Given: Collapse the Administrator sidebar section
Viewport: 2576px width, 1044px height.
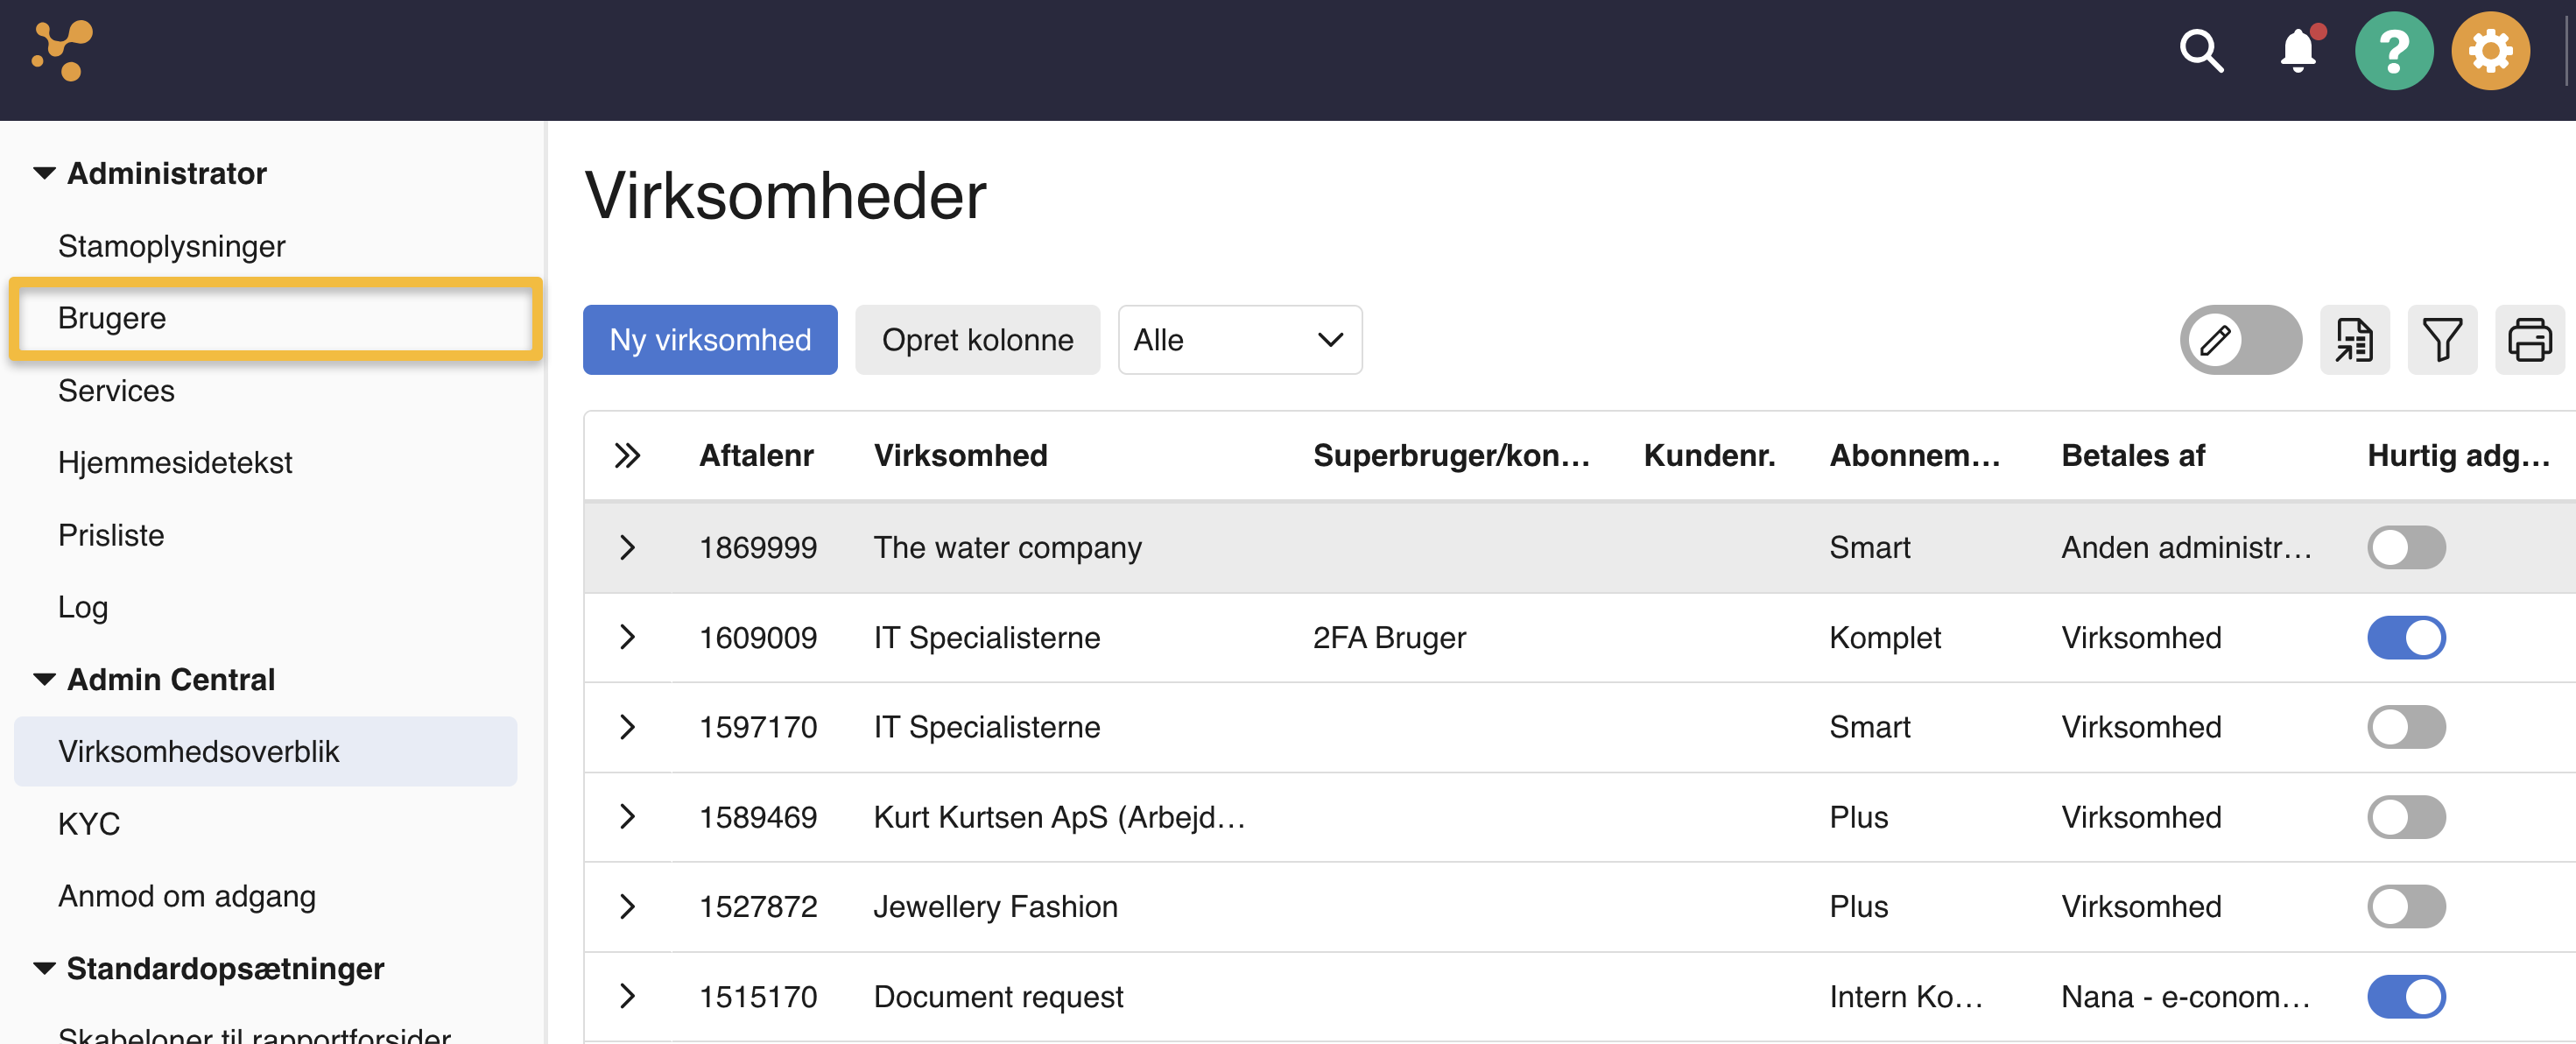Looking at the screenshot, I should pyautogui.click(x=44, y=173).
